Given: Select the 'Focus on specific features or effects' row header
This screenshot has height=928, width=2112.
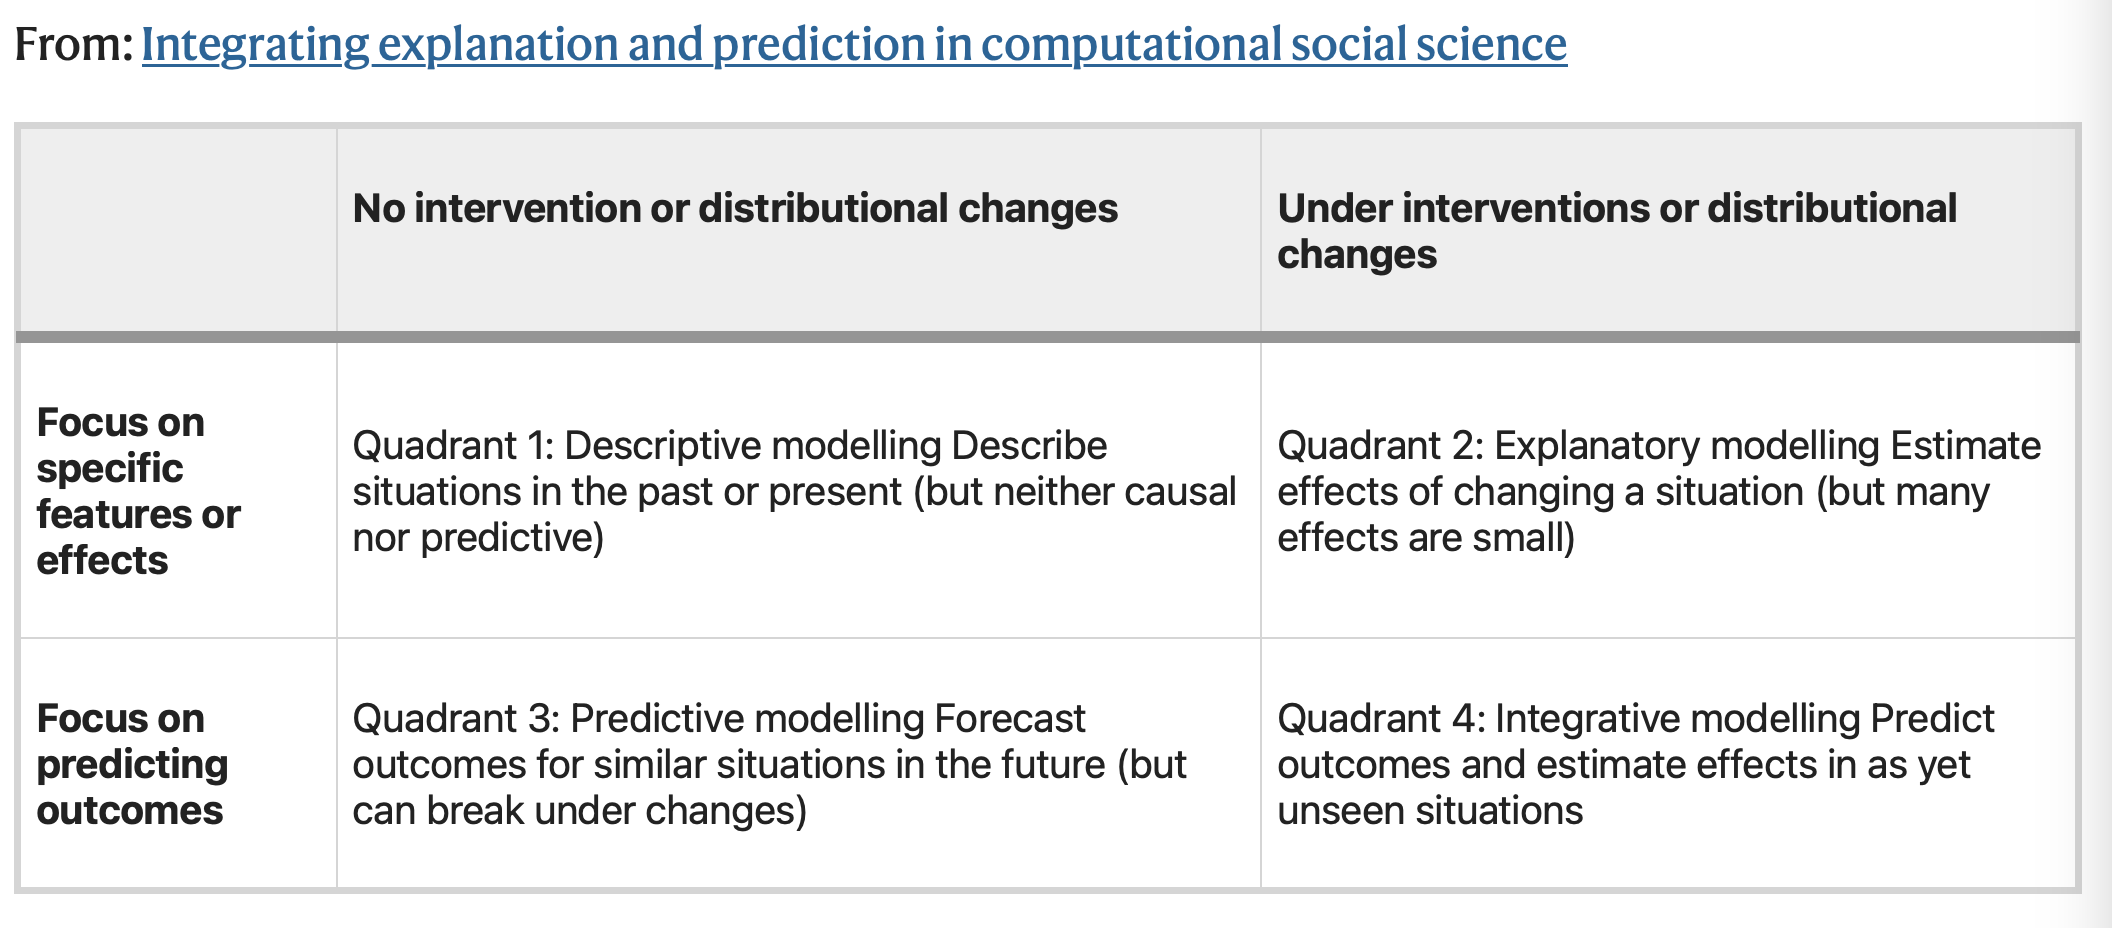Looking at the screenshot, I should (138, 491).
